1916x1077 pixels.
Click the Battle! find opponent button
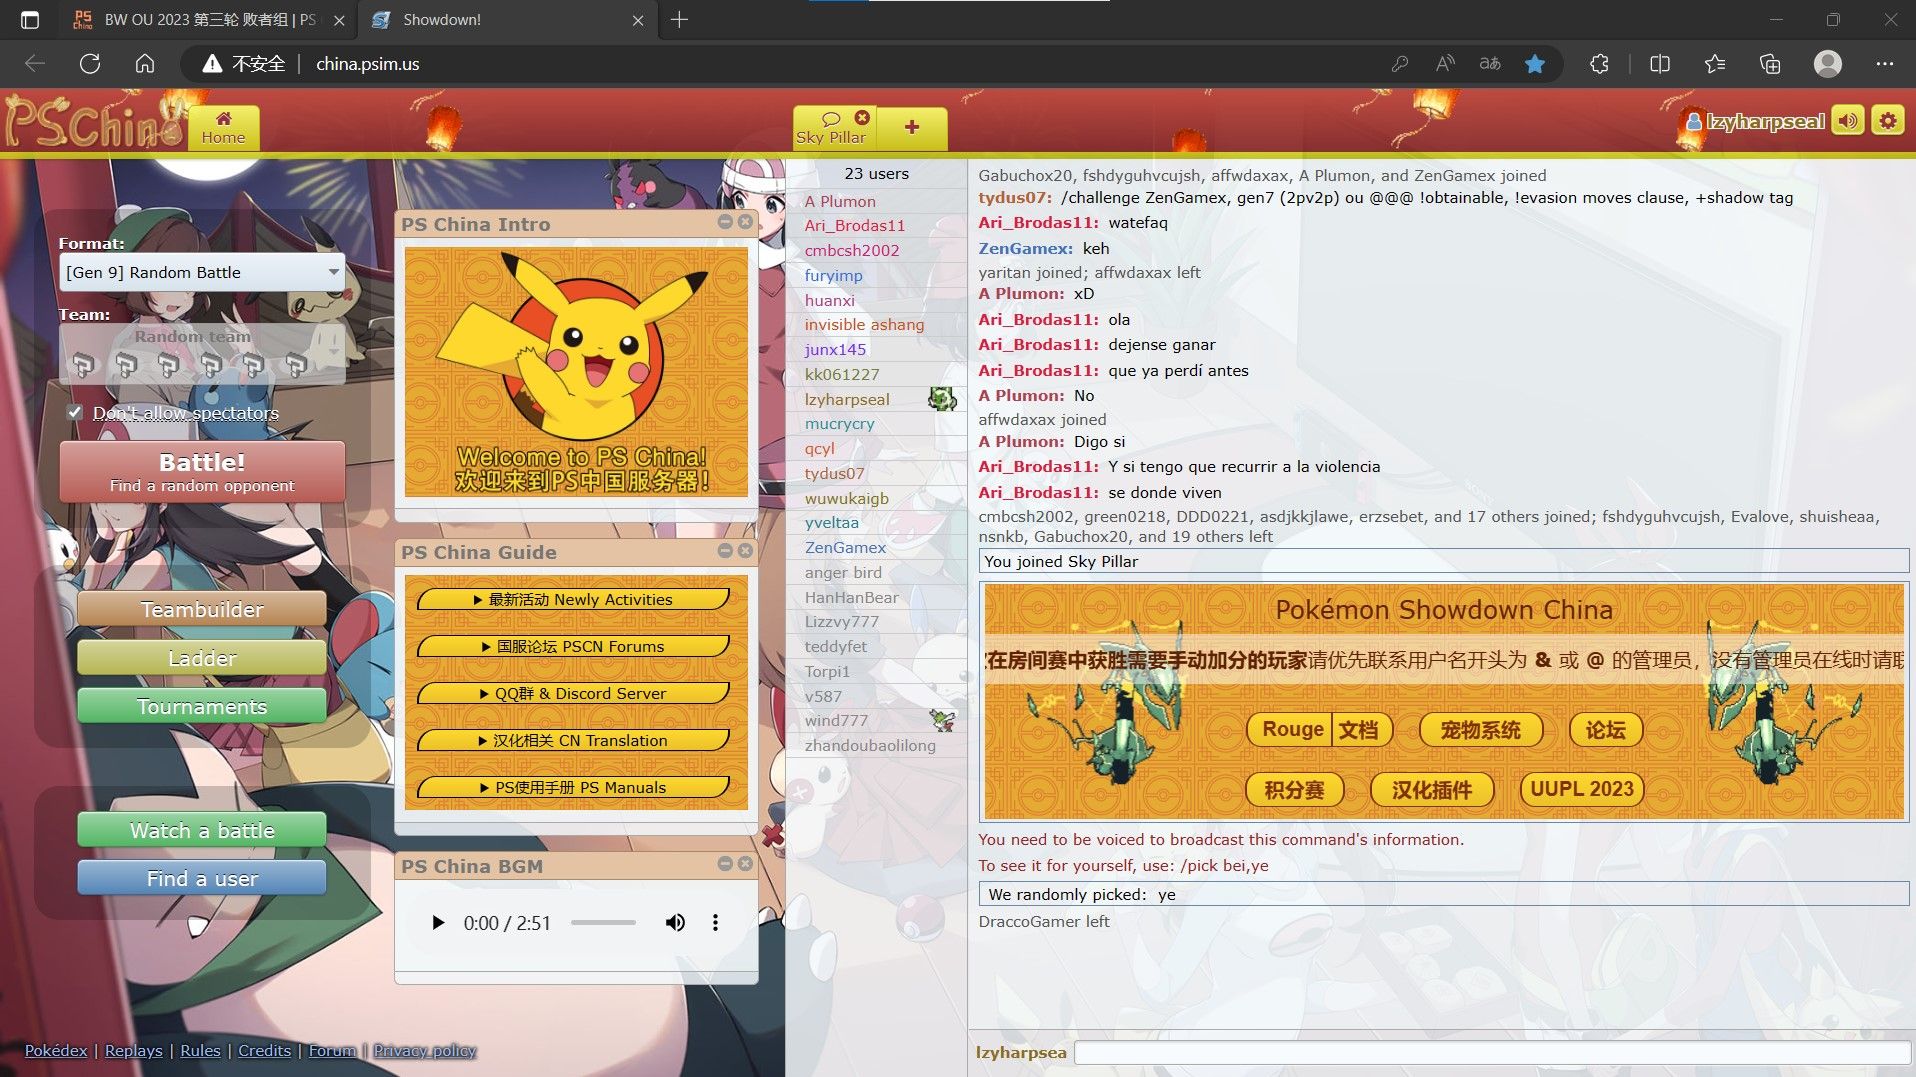pos(202,472)
